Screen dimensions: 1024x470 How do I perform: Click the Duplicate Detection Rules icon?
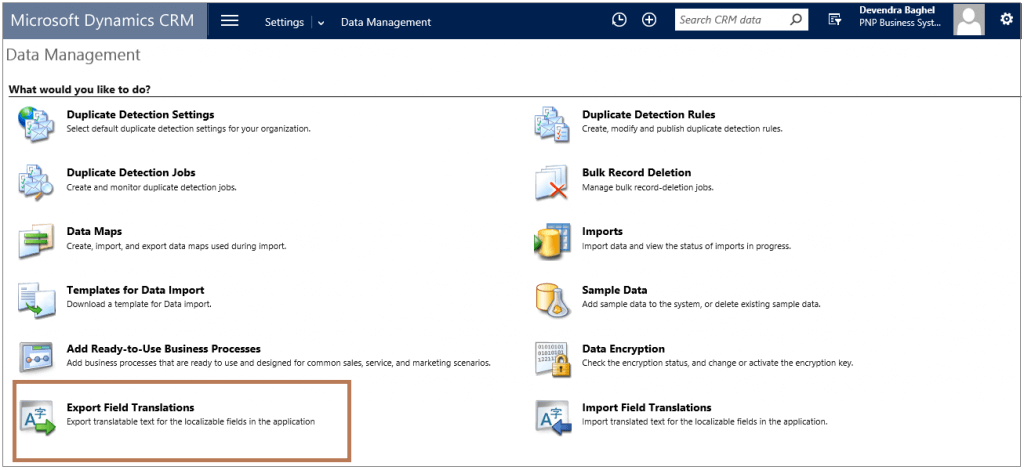pos(552,123)
